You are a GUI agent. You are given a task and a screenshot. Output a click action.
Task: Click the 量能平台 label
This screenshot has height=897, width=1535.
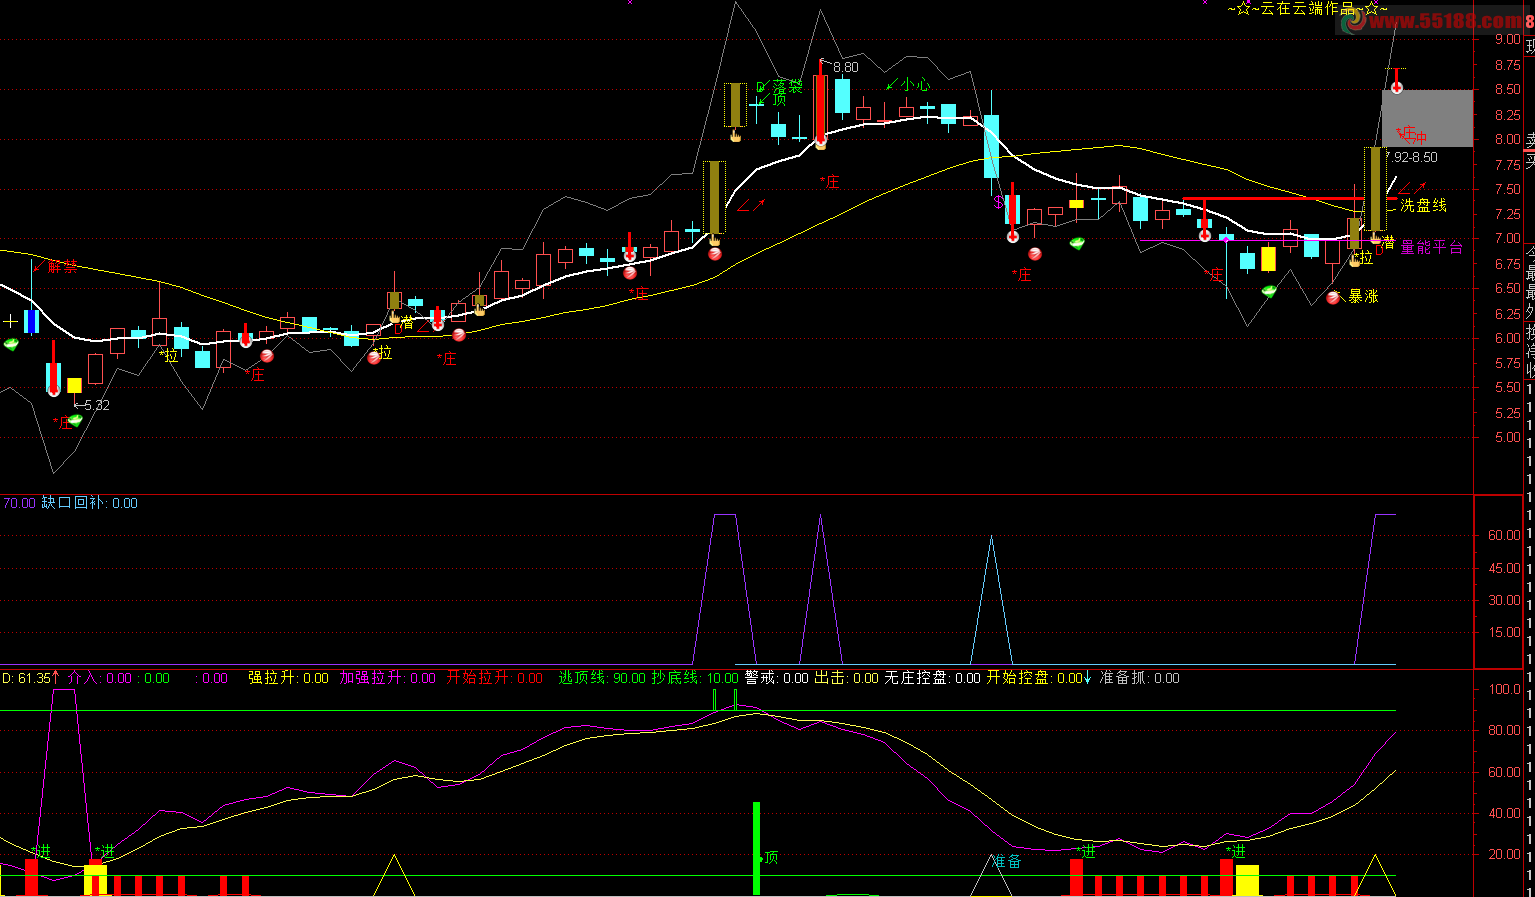(x=1431, y=247)
